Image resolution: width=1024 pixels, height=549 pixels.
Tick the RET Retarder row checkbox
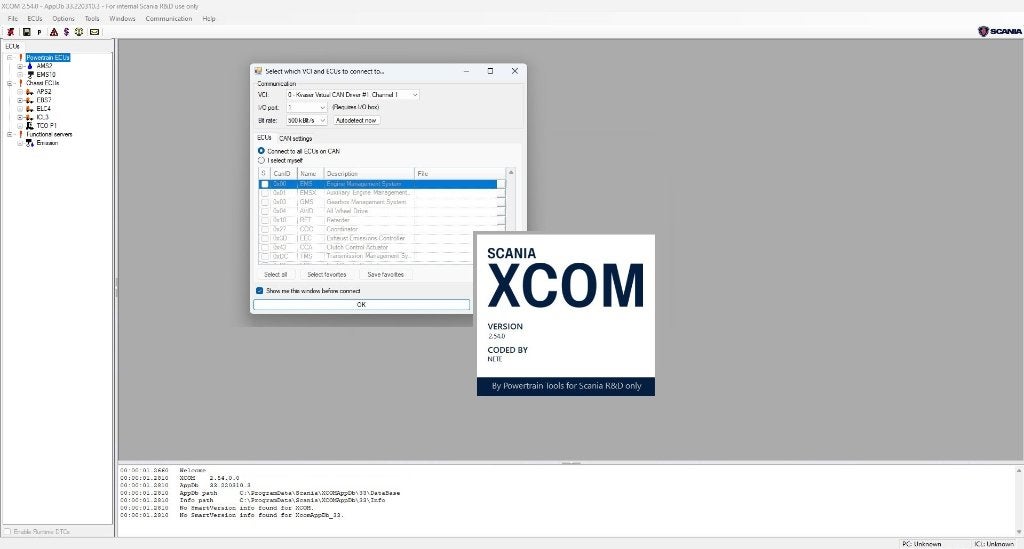tap(264, 221)
